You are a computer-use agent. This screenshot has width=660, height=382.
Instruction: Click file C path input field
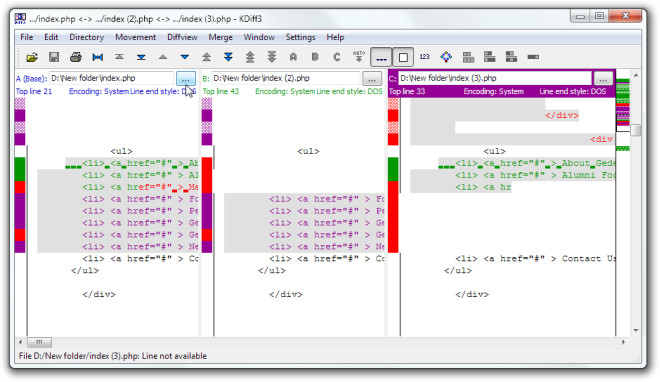tap(495, 78)
